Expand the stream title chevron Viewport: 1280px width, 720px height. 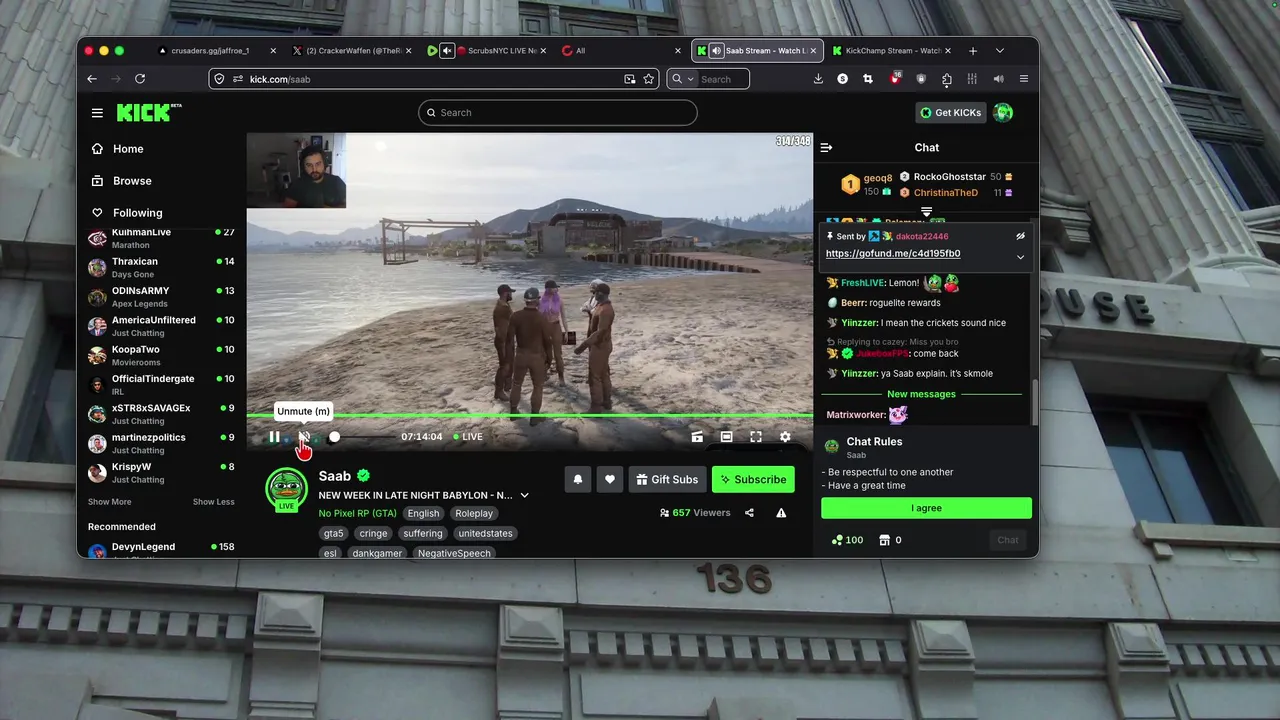[x=524, y=495]
